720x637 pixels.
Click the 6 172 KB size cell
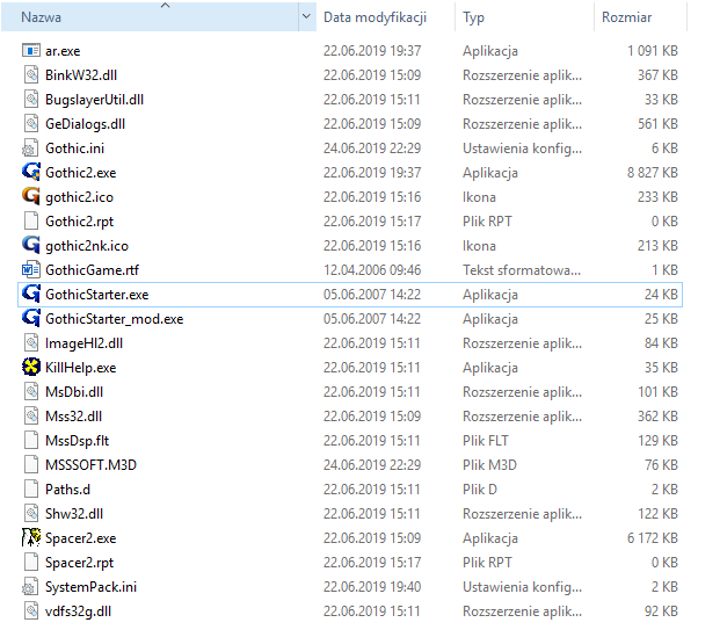pos(652,538)
